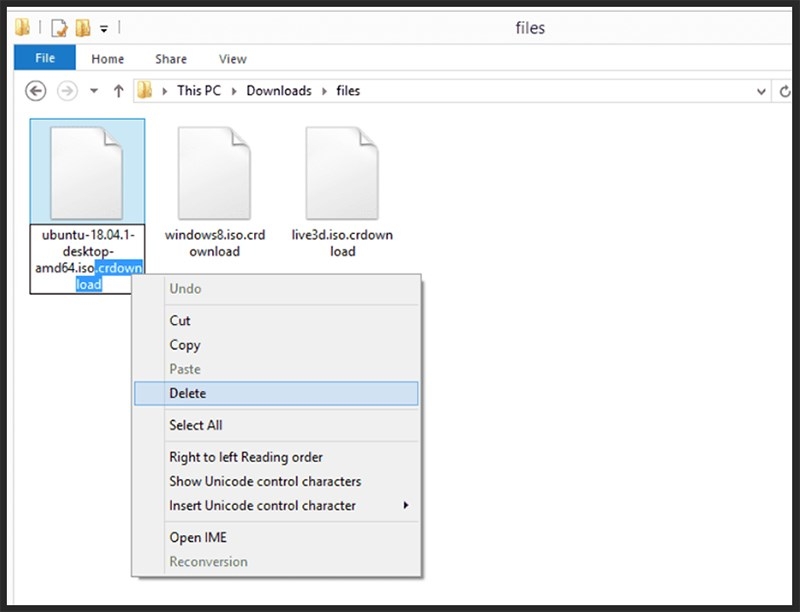Image resolution: width=800 pixels, height=612 pixels.
Task: Open the address bar history dropdown
Action: [x=761, y=91]
